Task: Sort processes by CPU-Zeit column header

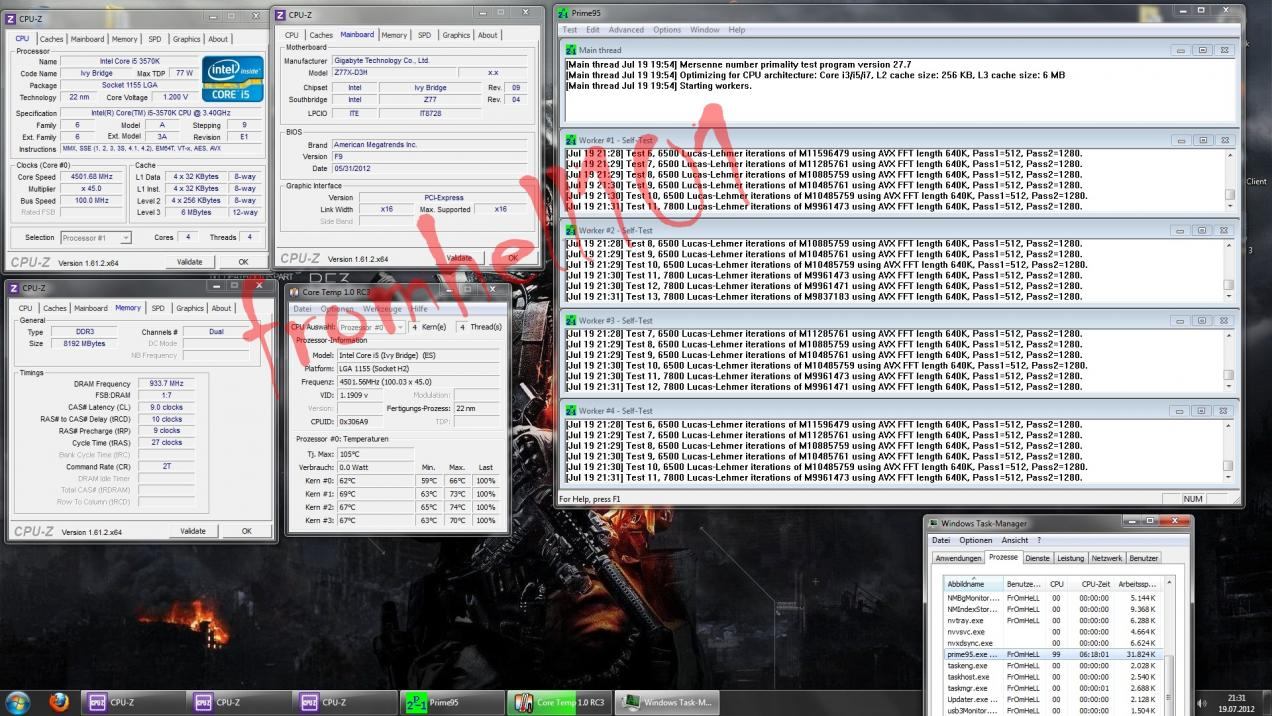Action: (1091, 583)
